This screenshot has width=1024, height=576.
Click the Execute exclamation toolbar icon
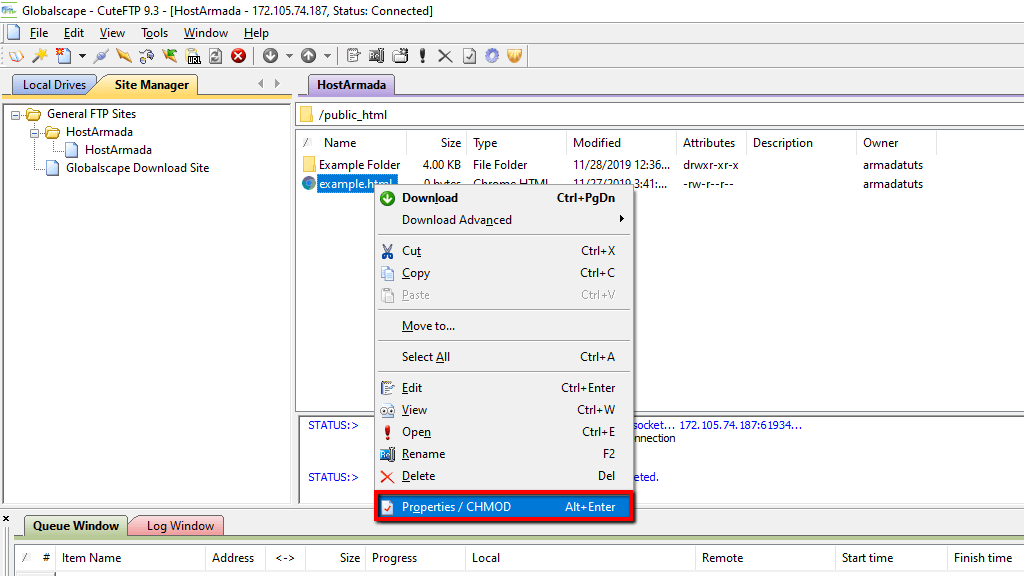tap(423, 56)
